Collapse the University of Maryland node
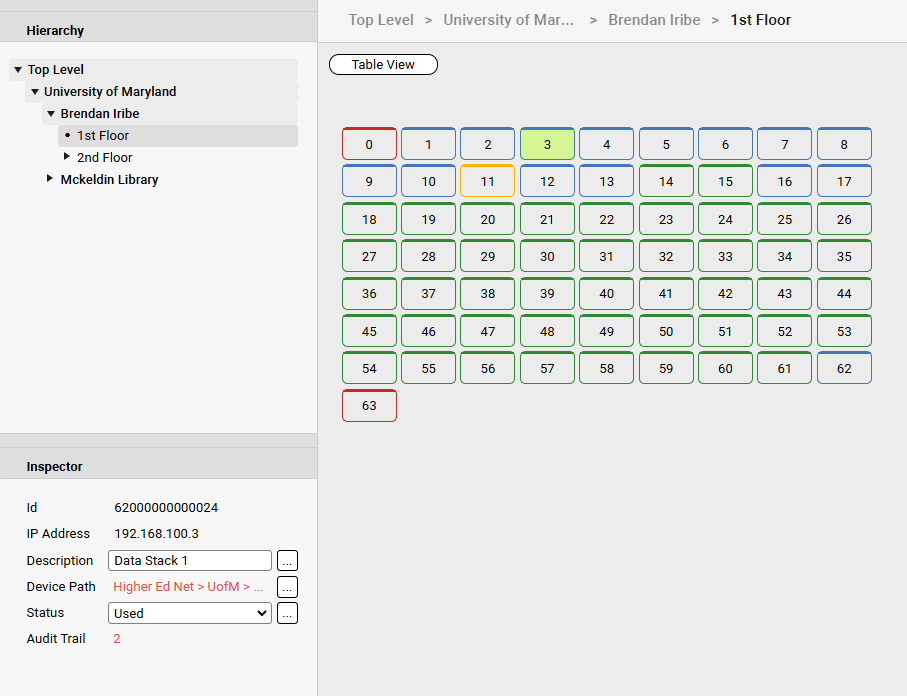The image size is (907, 696). 35,92
